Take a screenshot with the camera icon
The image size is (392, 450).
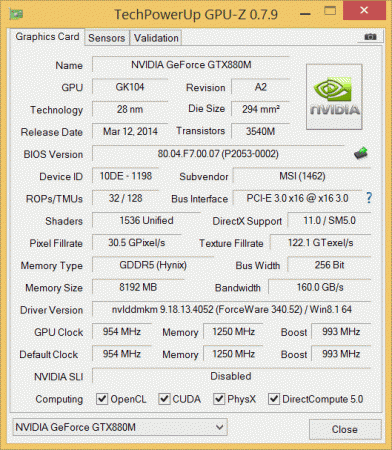[370, 37]
